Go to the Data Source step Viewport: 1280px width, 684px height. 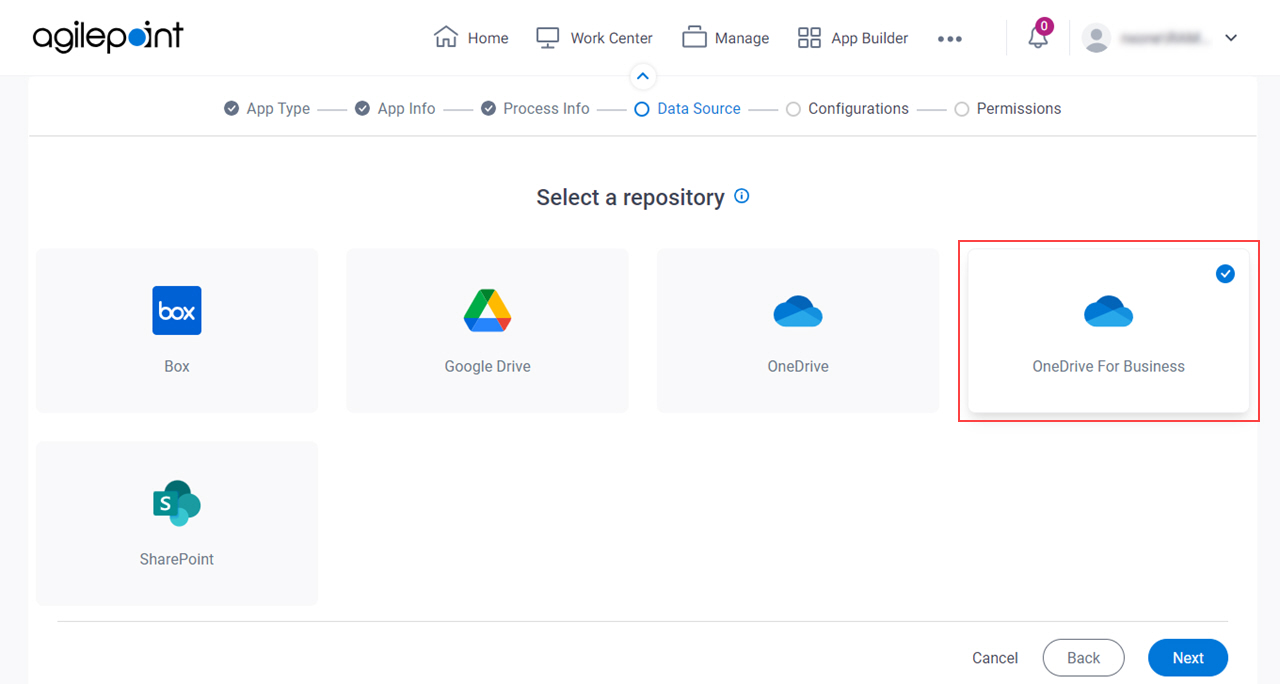688,108
